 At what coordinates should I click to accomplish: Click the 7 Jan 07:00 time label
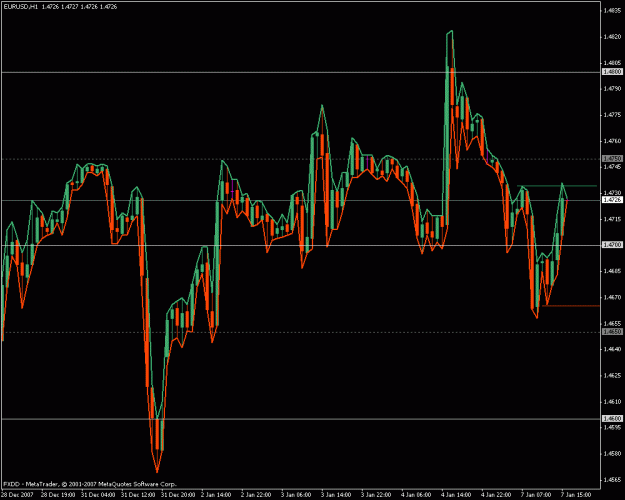pos(537,495)
